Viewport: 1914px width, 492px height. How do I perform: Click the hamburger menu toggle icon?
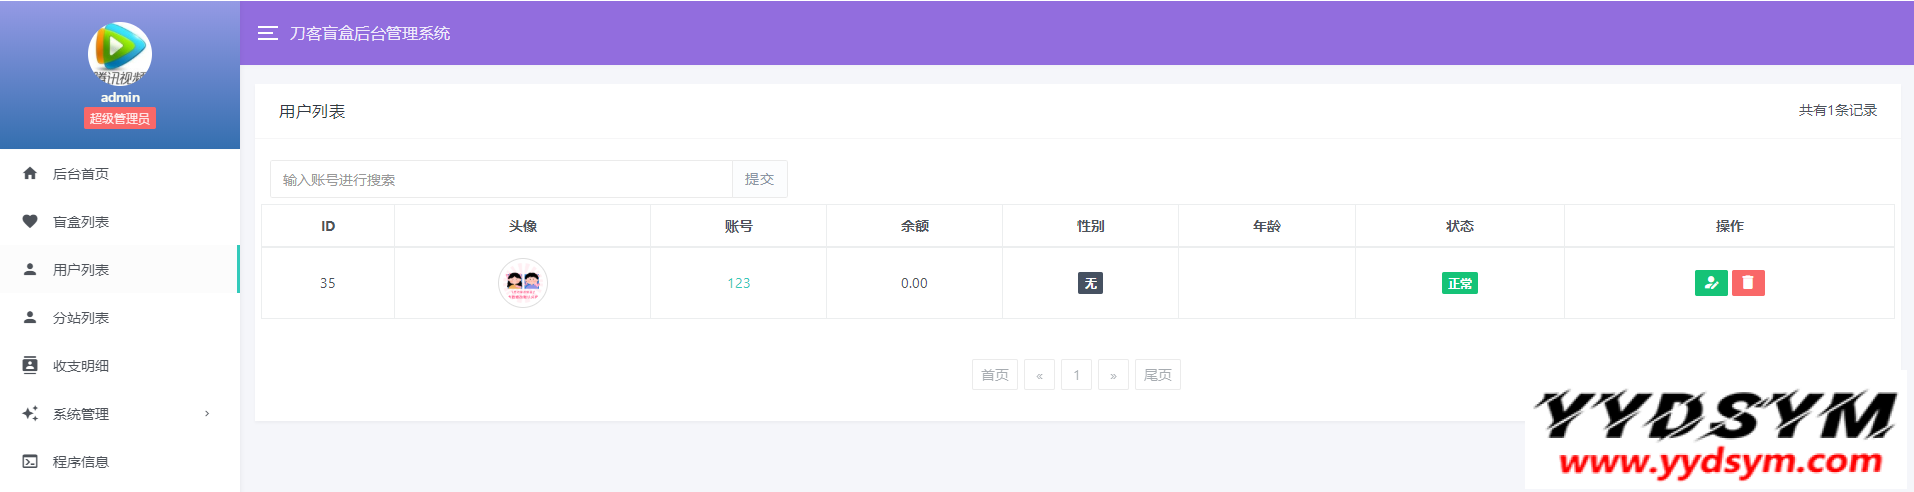click(x=267, y=33)
